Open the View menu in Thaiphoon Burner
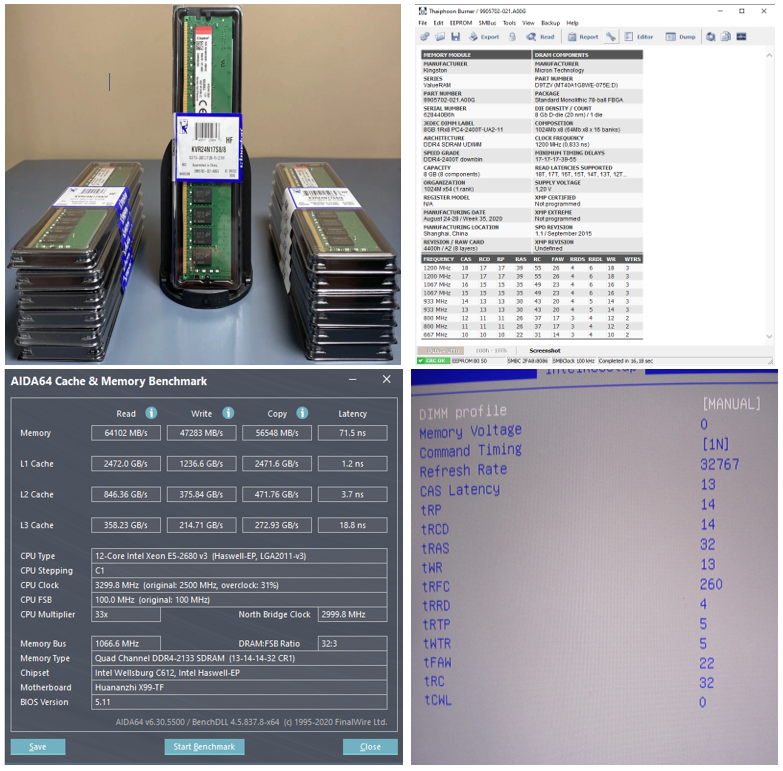The image size is (783, 771). [528, 23]
